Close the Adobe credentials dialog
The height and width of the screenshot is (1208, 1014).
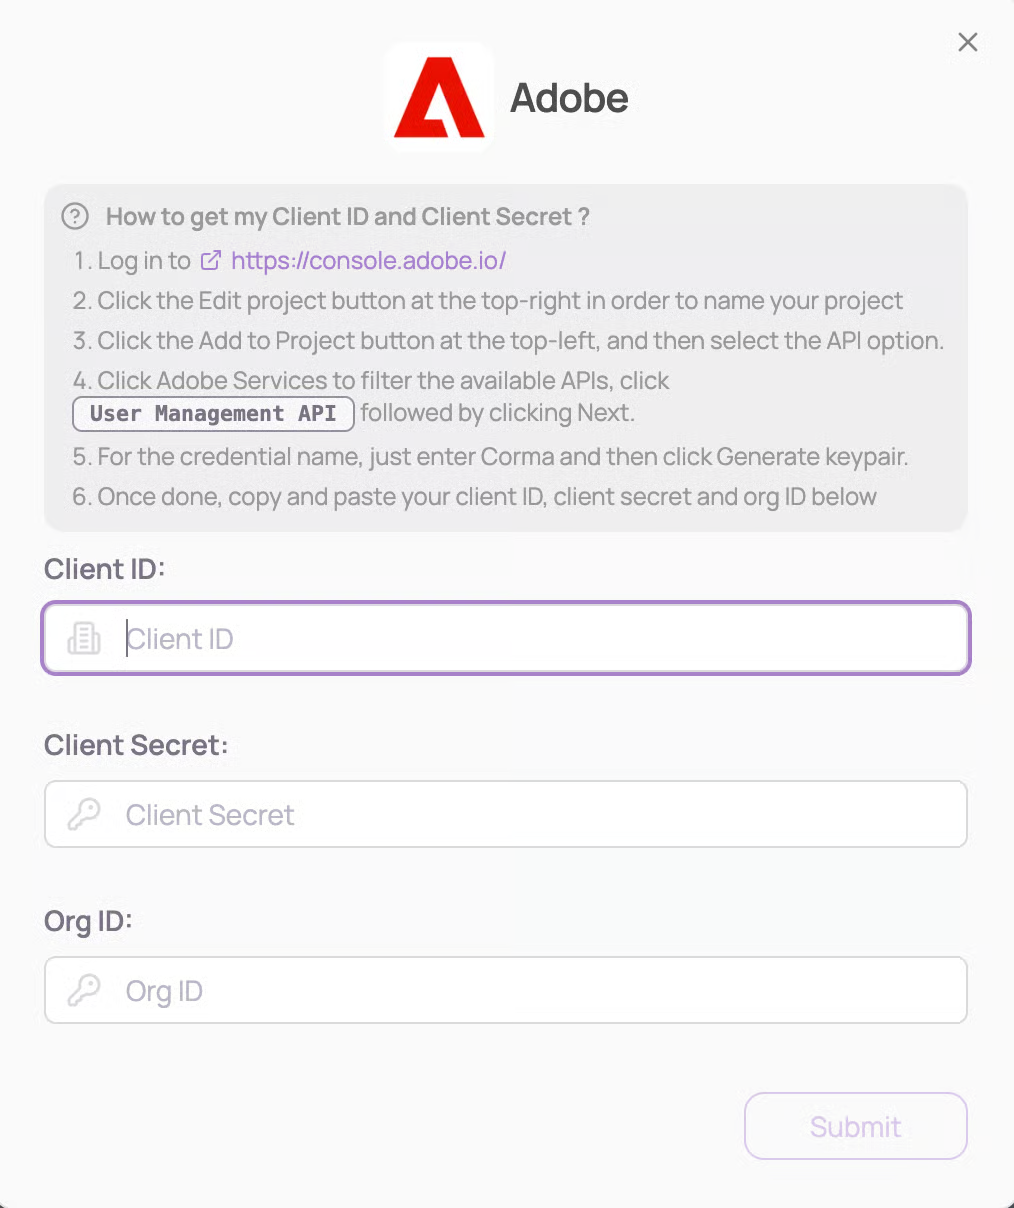967,42
